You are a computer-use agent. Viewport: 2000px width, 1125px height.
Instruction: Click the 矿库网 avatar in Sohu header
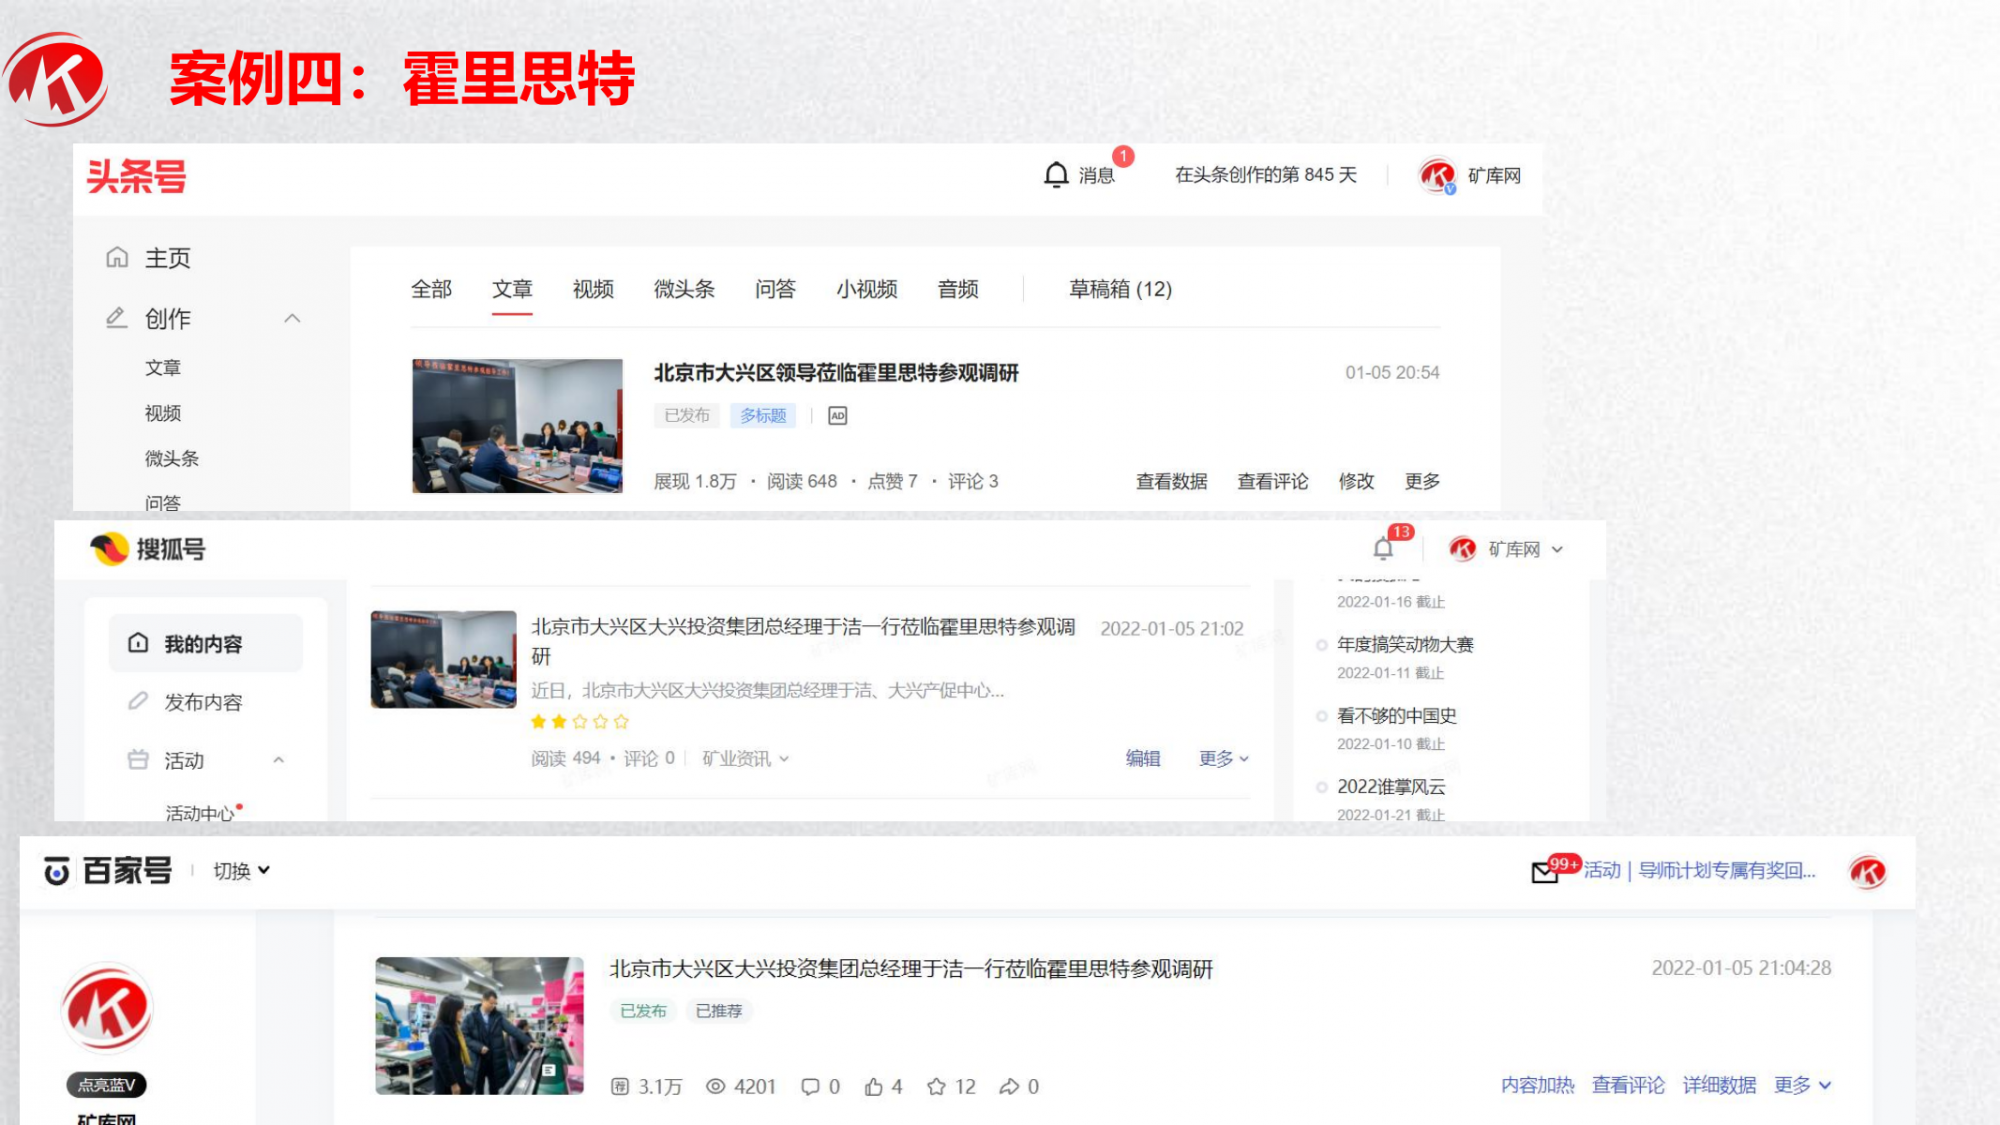(1463, 549)
